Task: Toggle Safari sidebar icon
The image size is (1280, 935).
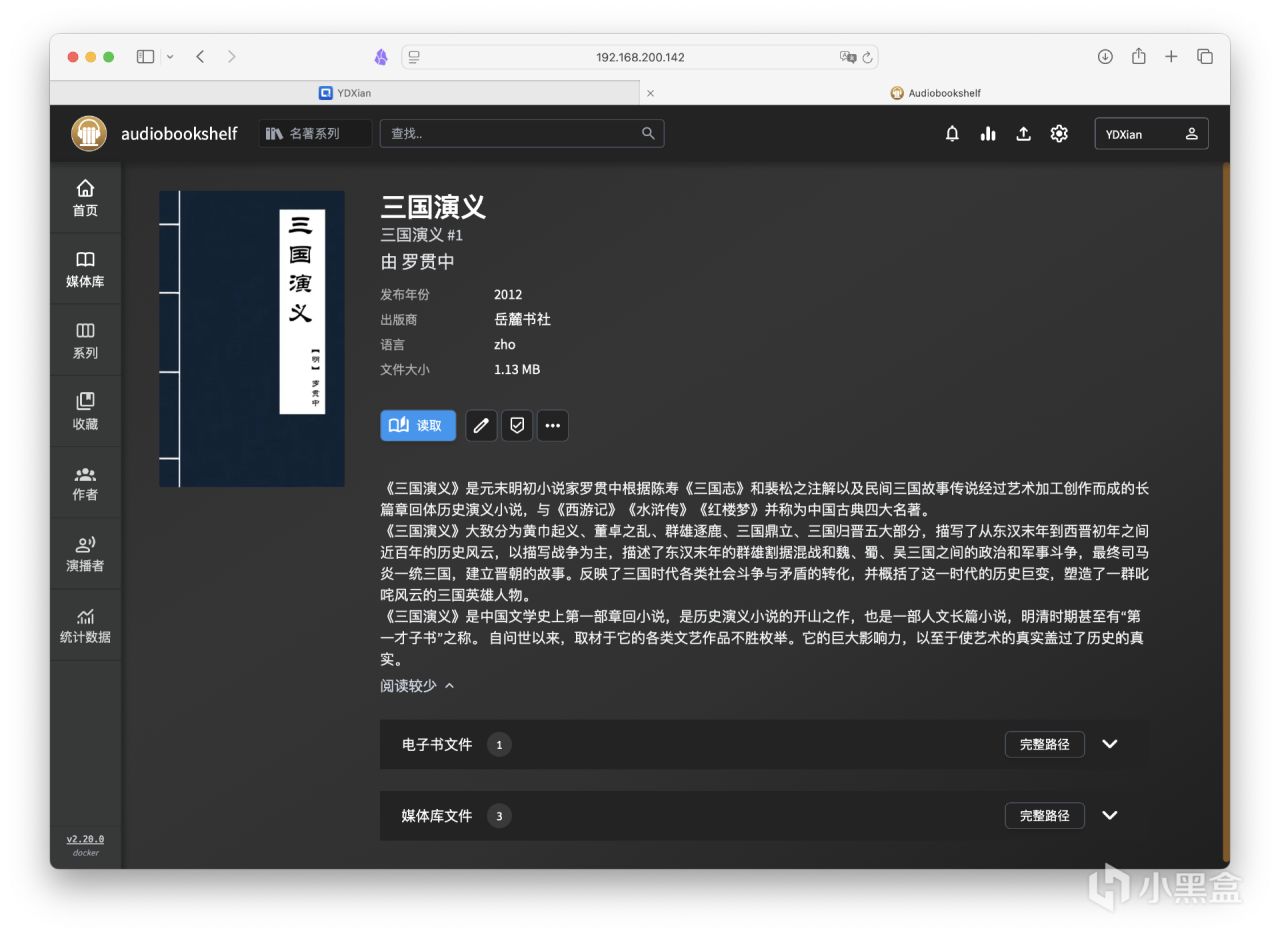Action: point(145,57)
